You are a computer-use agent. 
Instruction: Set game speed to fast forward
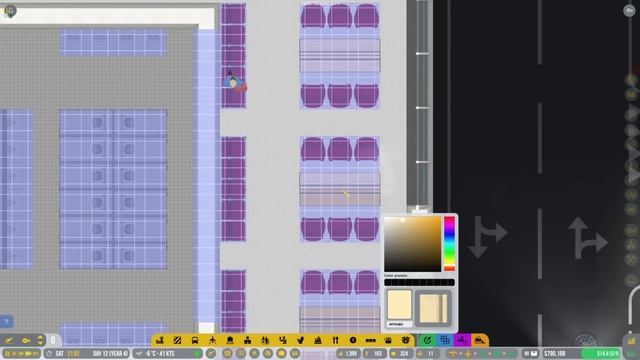[22, 353]
